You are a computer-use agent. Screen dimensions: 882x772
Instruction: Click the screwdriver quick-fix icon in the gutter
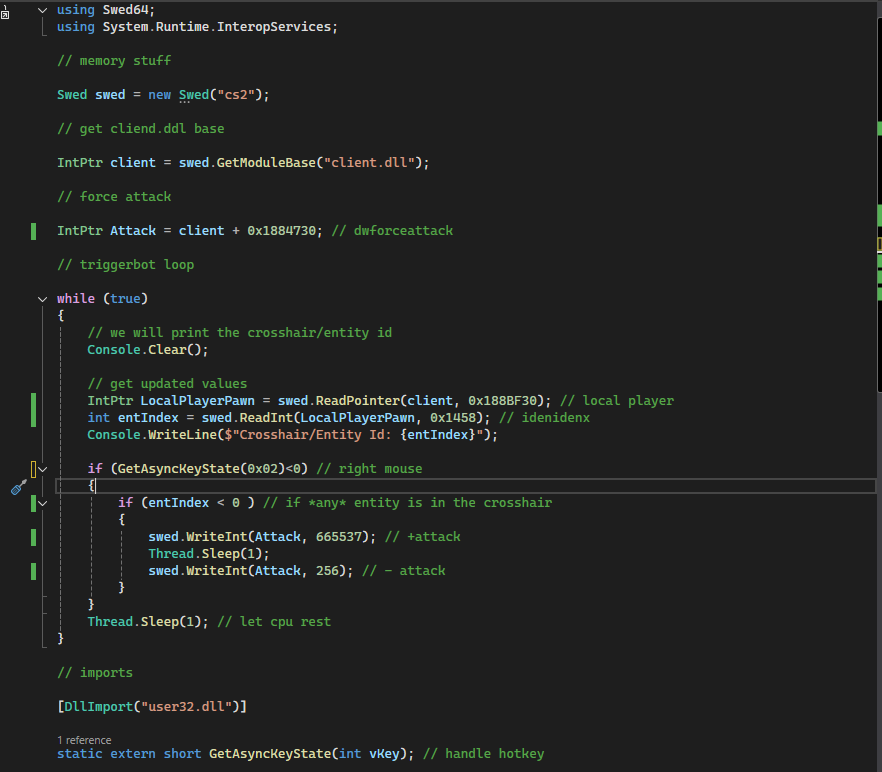tap(18, 488)
